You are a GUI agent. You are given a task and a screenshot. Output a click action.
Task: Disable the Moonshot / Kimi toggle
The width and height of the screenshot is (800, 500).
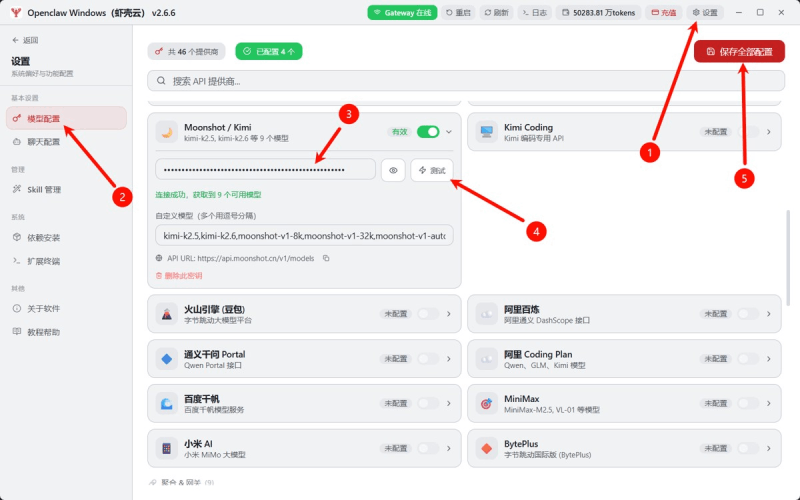coord(428,132)
